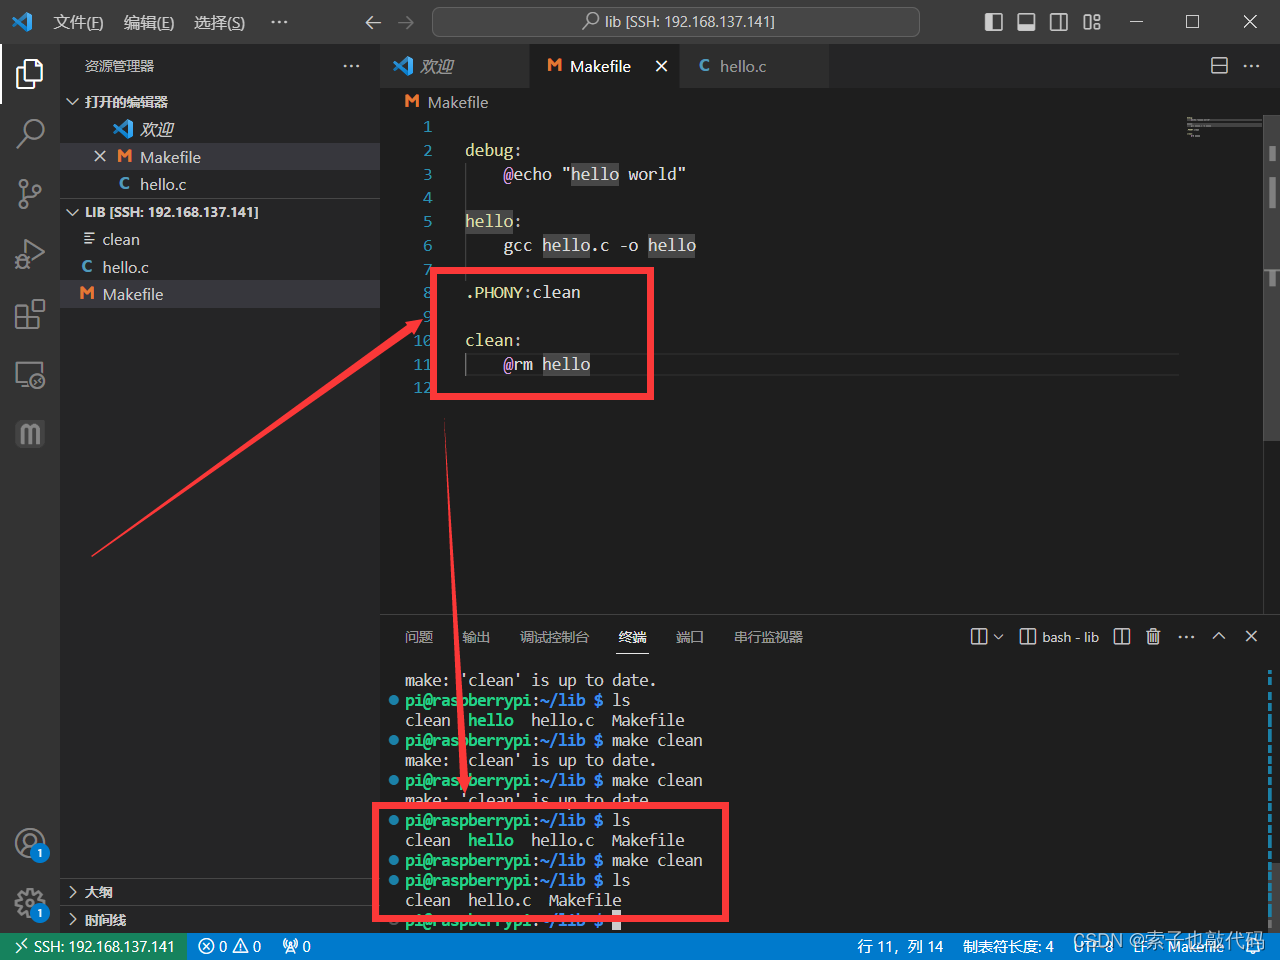Open the command center search box
The width and height of the screenshot is (1280, 960).
(676, 22)
